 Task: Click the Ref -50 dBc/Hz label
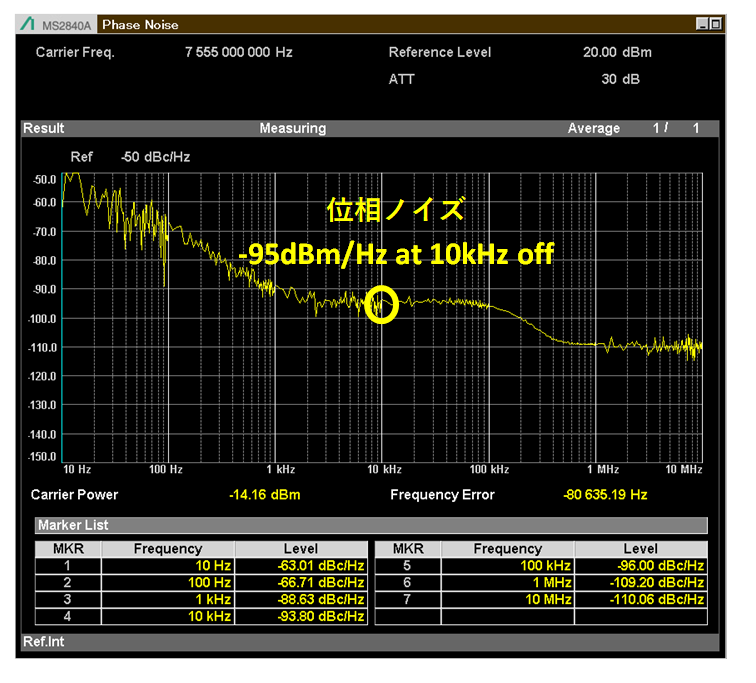coord(130,157)
